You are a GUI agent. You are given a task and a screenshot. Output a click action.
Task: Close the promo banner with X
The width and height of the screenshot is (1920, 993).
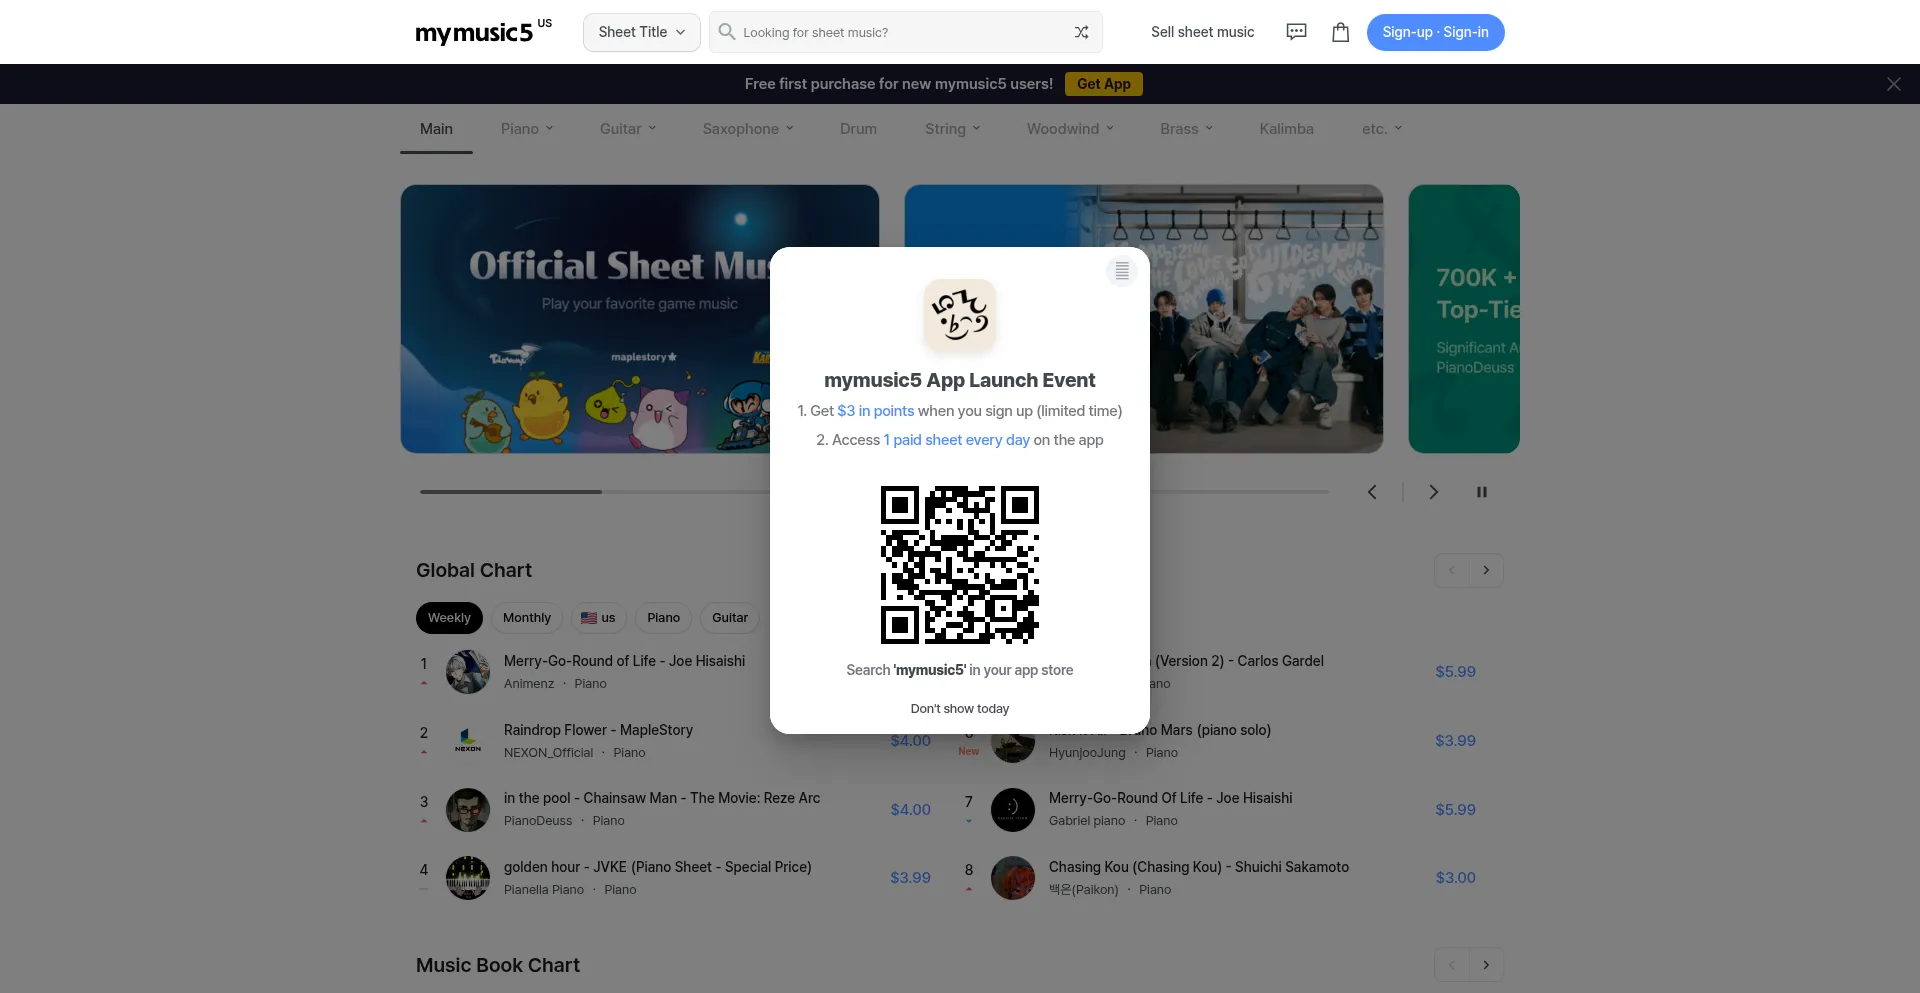[1893, 84]
